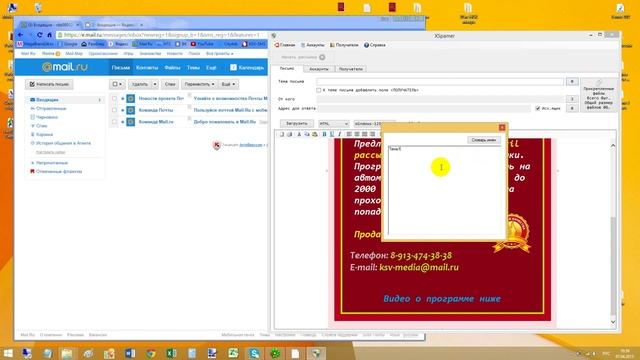
Task: Show Отмеченные флажком messages
Action: (x=59, y=171)
